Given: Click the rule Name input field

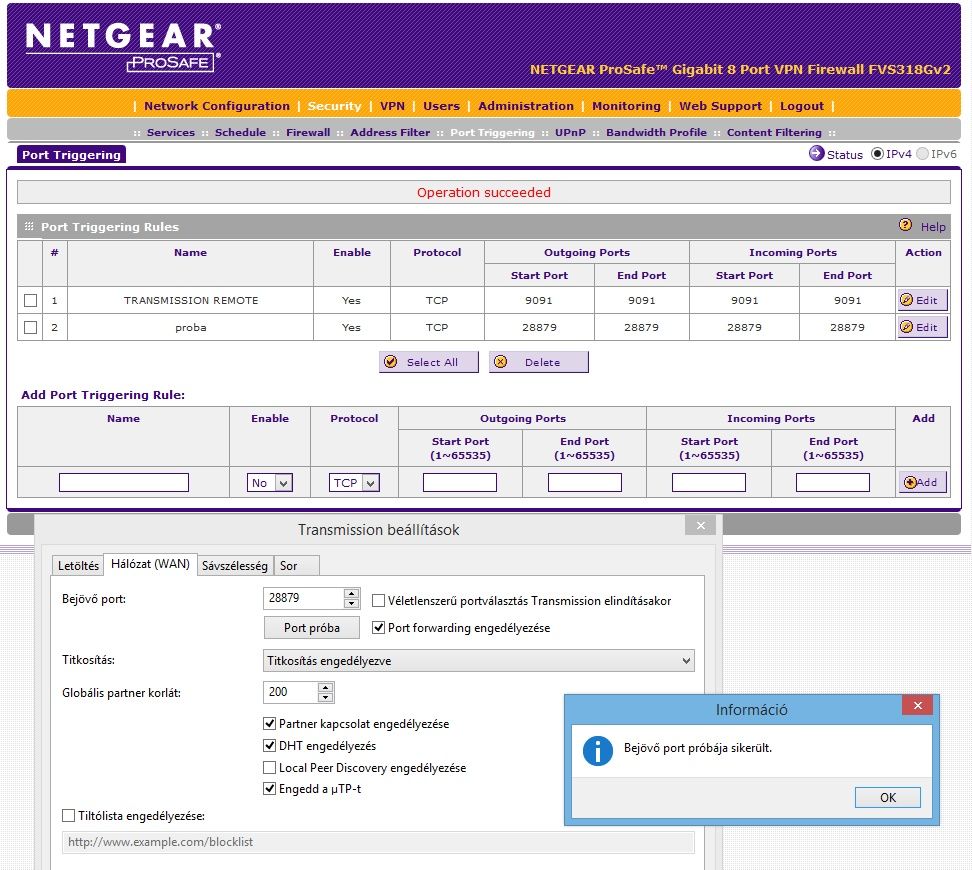Looking at the screenshot, I should (x=123, y=482).
